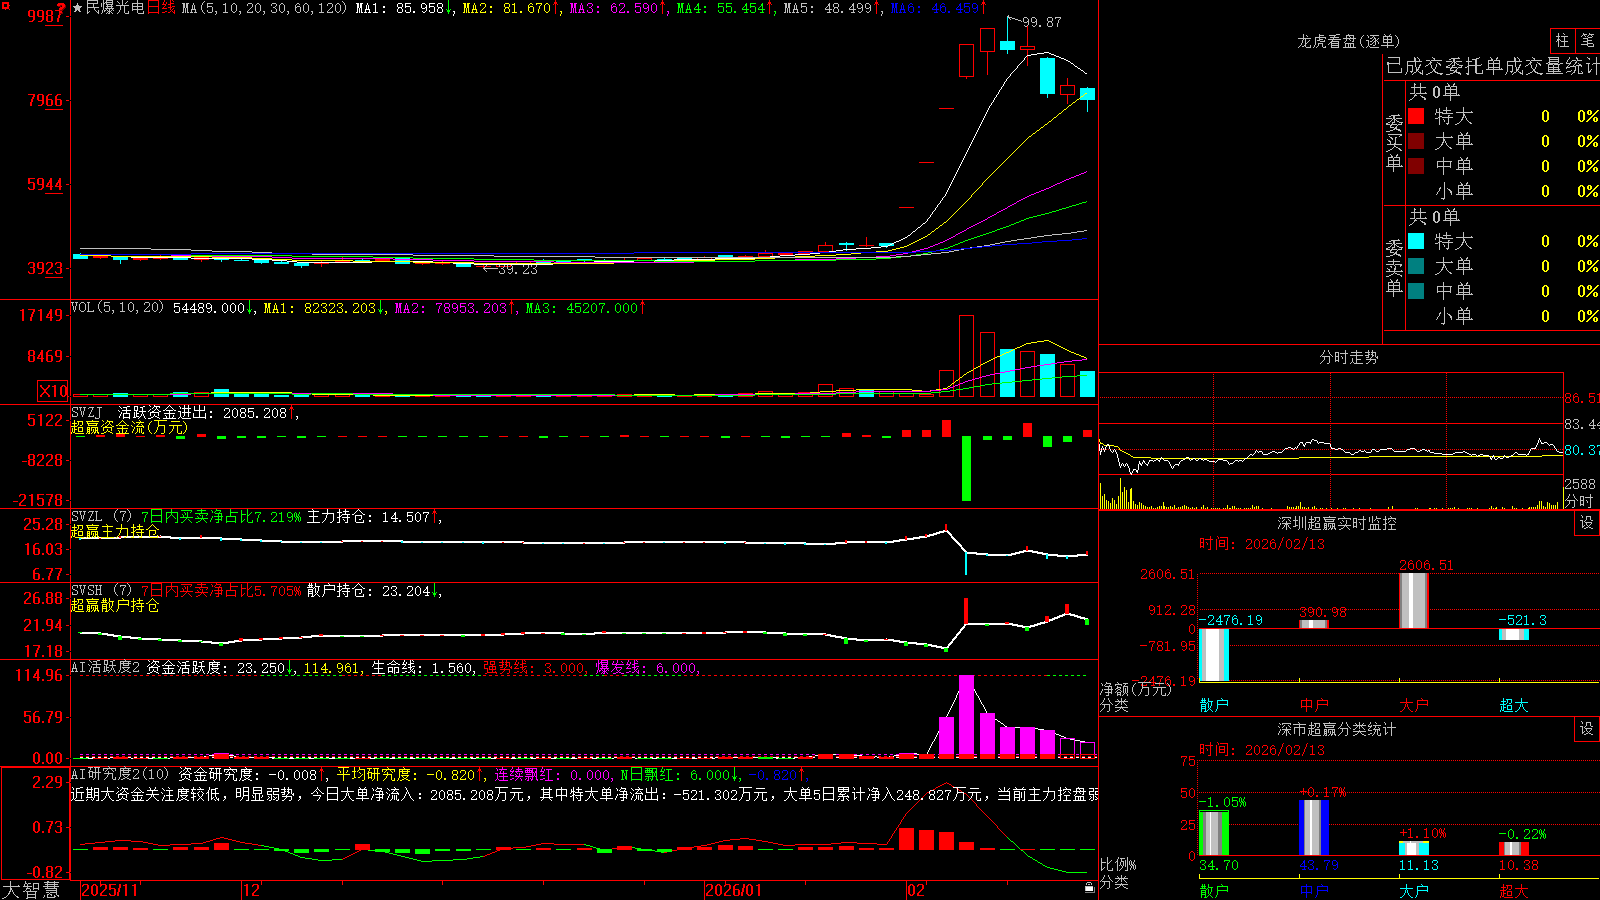Click the 深市超赢分类统计 panel title
Image resolution: width=1600 pixels, height=900 pixels.
pos(1336,729)
